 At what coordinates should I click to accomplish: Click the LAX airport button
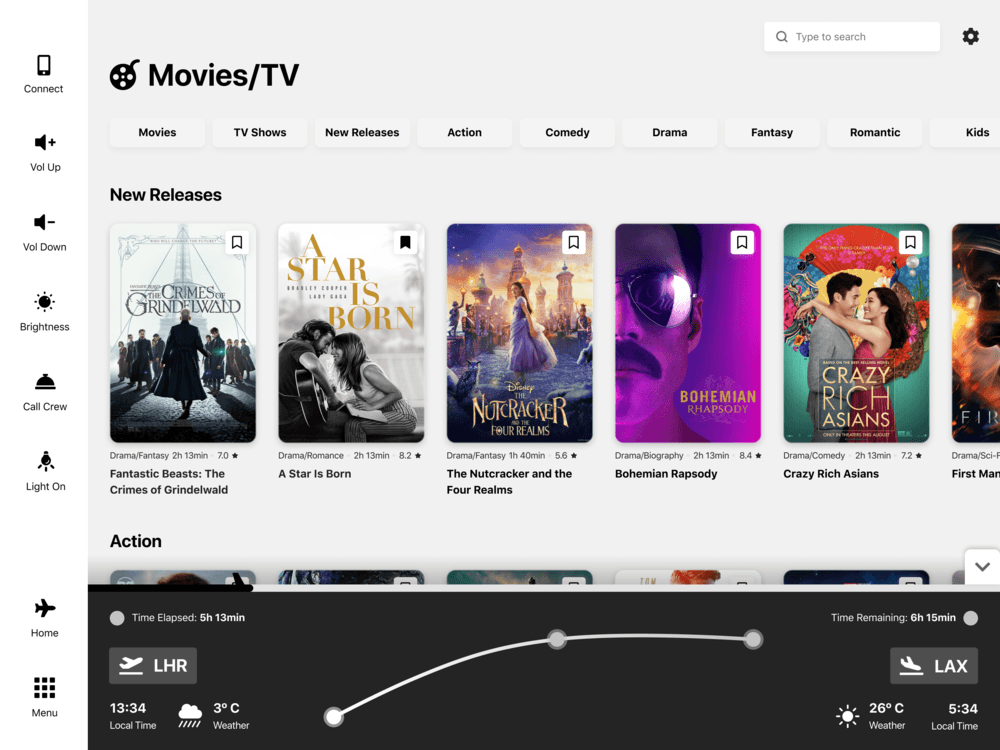(934, 666)
